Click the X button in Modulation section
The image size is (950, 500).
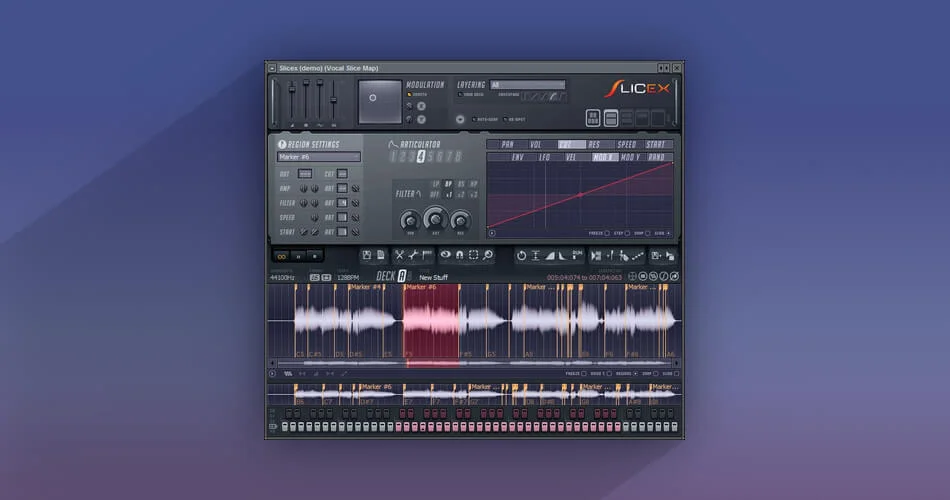(x=421, y=106)
